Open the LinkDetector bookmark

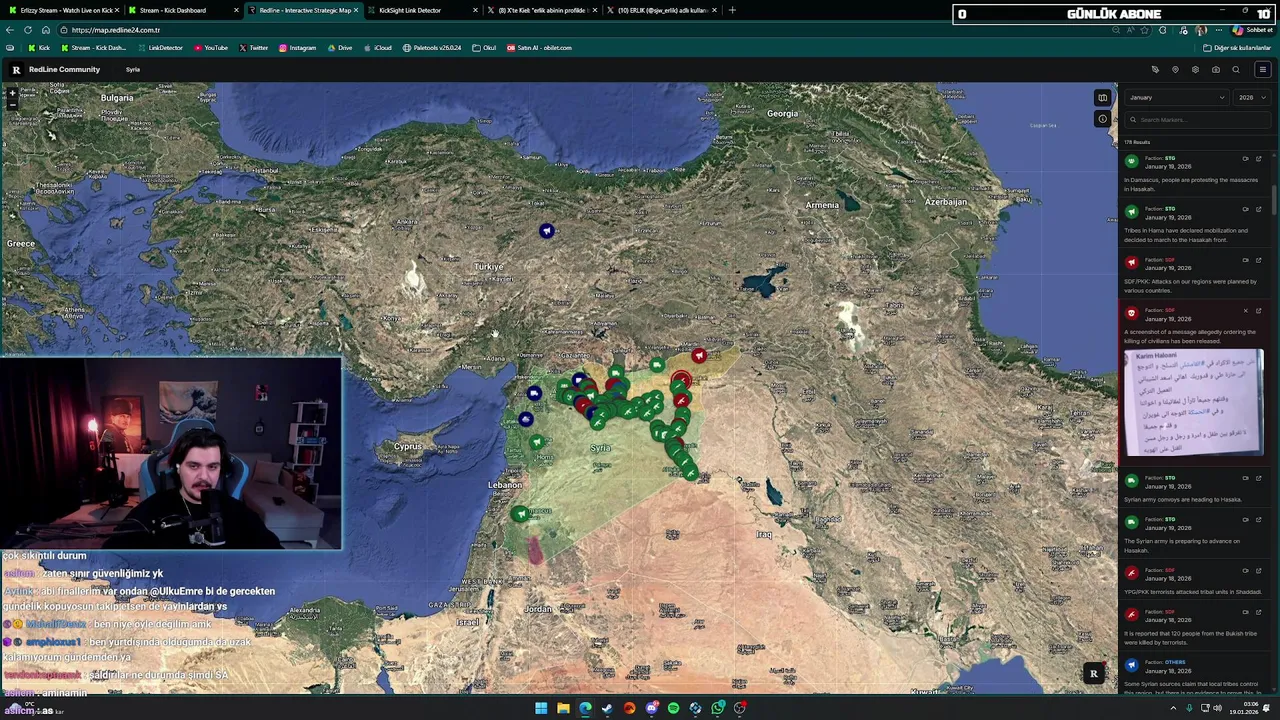[160, 48]
